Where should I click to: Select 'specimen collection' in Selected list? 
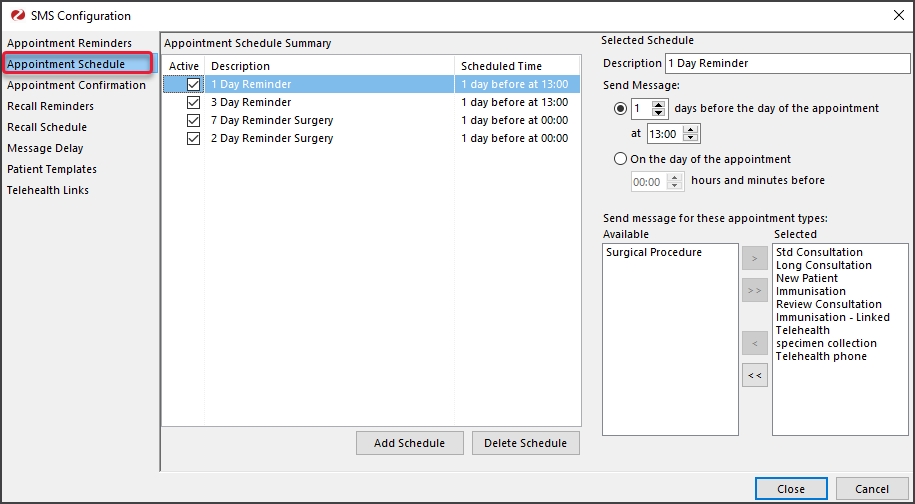click(826, 343)
